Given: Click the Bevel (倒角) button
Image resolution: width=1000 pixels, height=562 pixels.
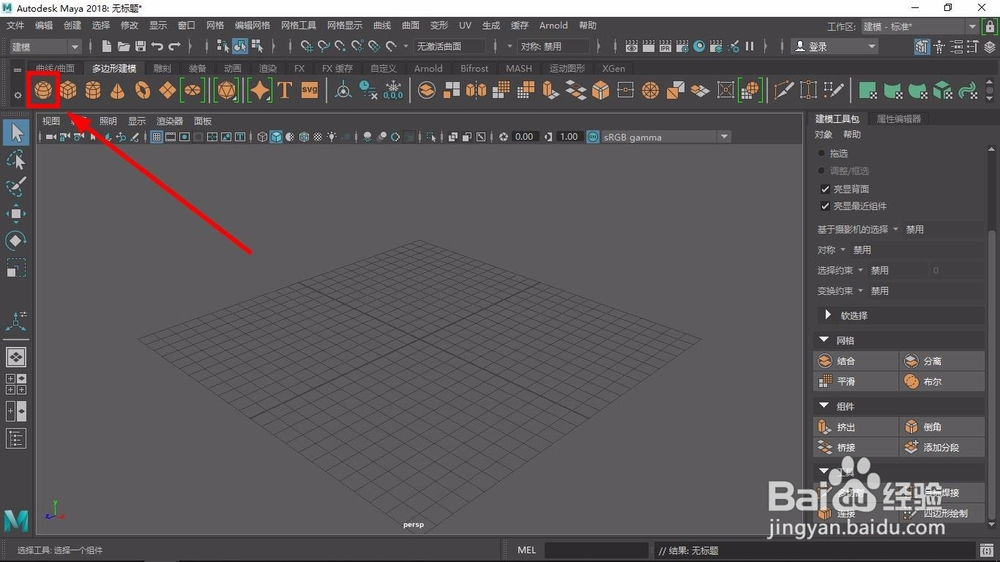Looking at the screenshot, I should coord(942,427).
